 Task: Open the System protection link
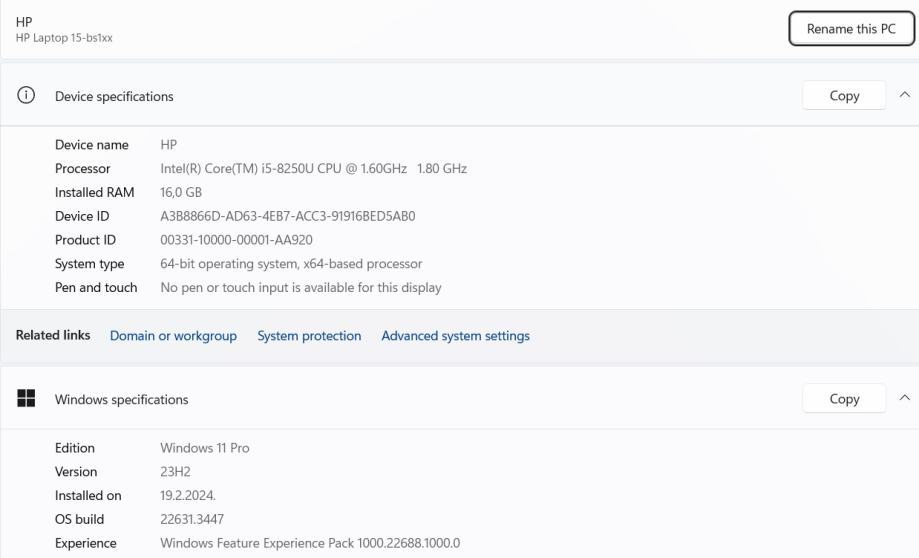pyautogui.click(x=309, y=336)
